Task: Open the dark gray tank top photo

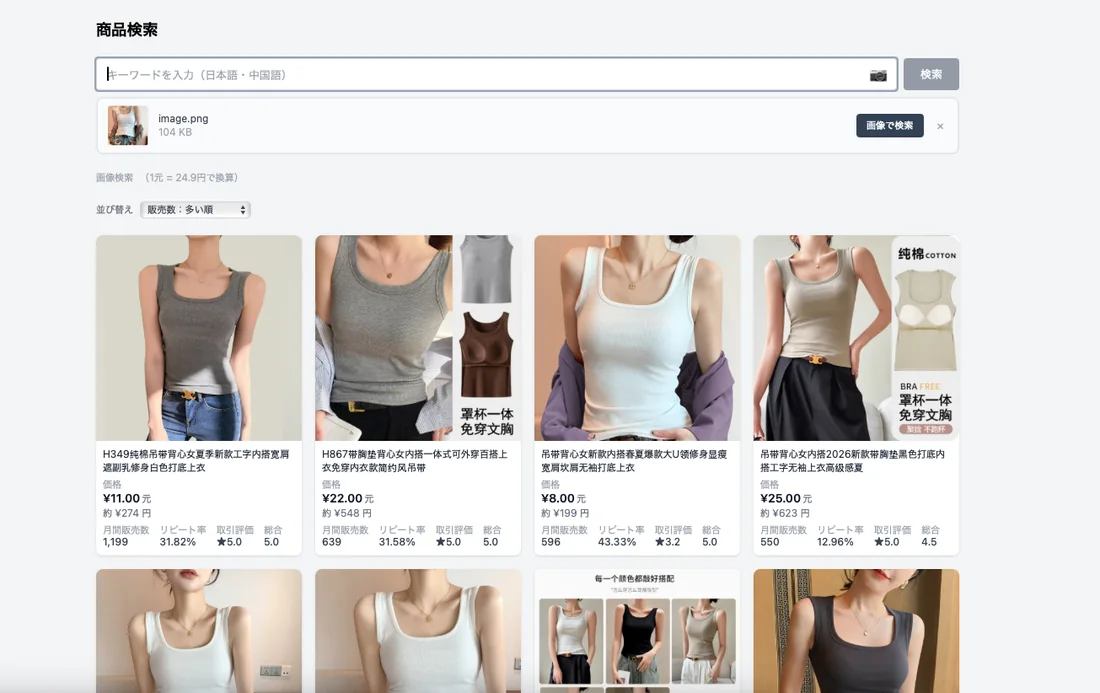Action: (856, 631)
